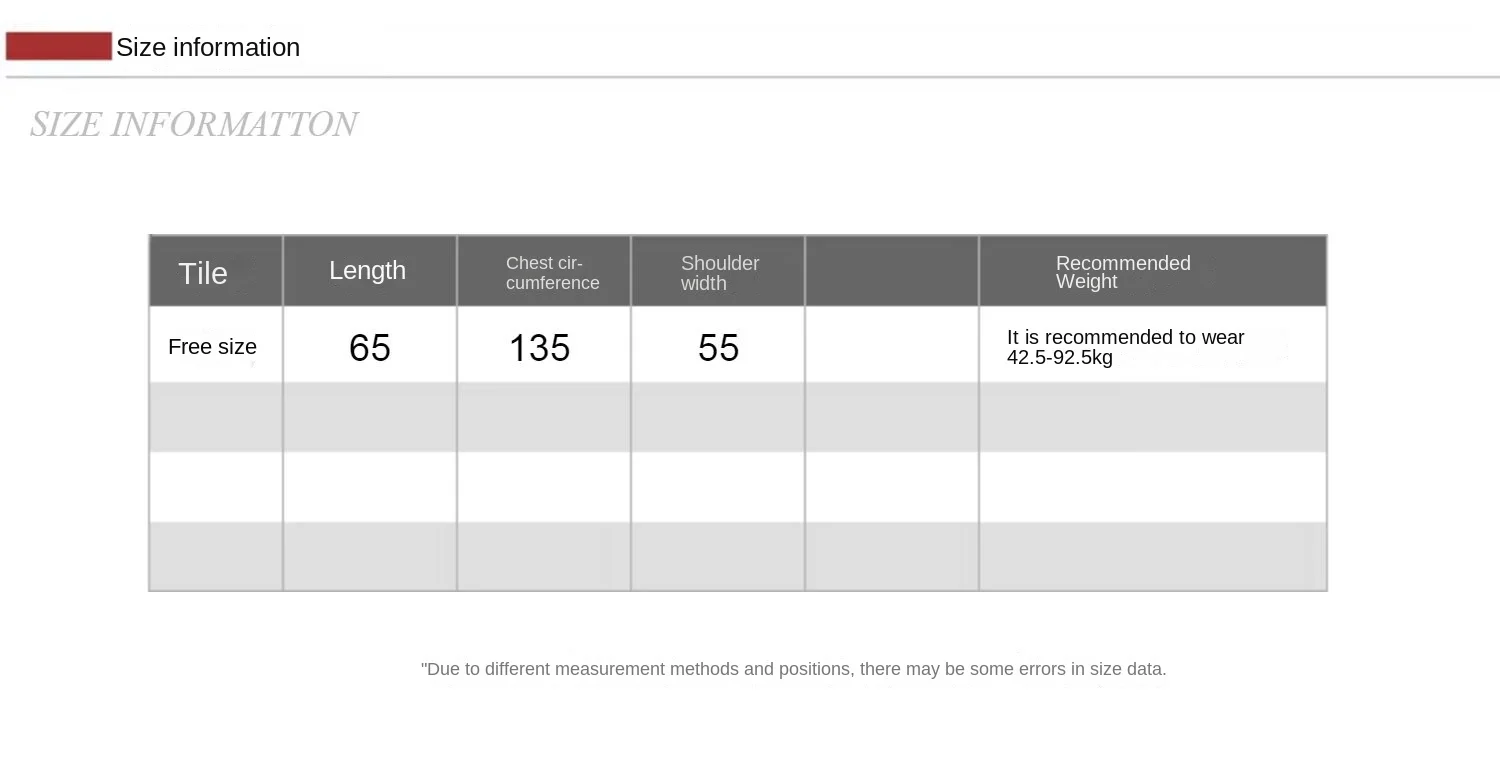The image size is (1500, 758).
Task: Click the Length column header
Action: click(370, 272)
